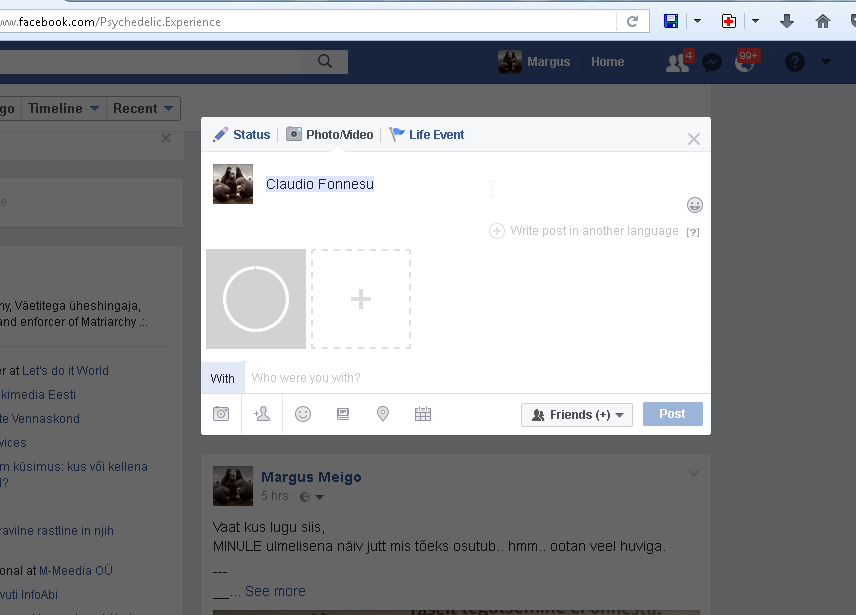Click the calendar date icon
The height and width of the screenshot is (615, 856).
coord(423,414)
